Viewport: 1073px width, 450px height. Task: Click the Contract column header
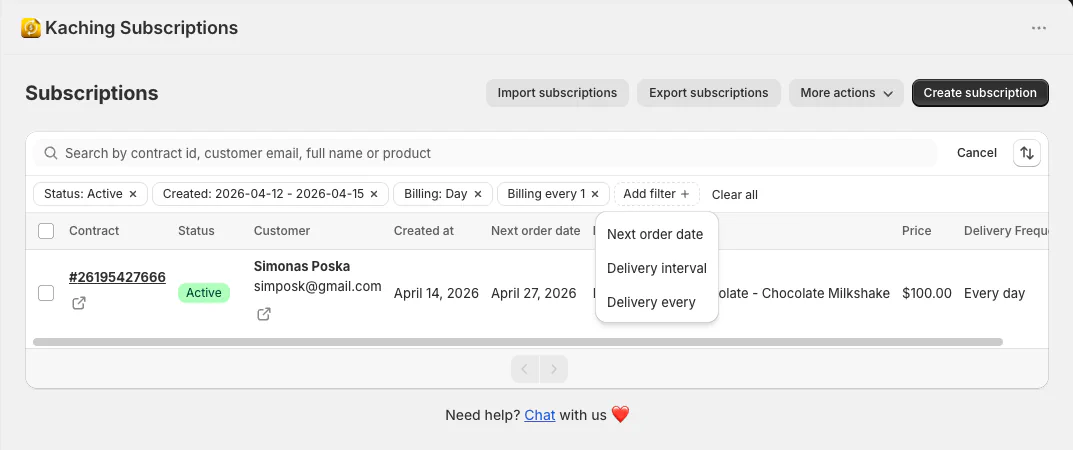94,231
